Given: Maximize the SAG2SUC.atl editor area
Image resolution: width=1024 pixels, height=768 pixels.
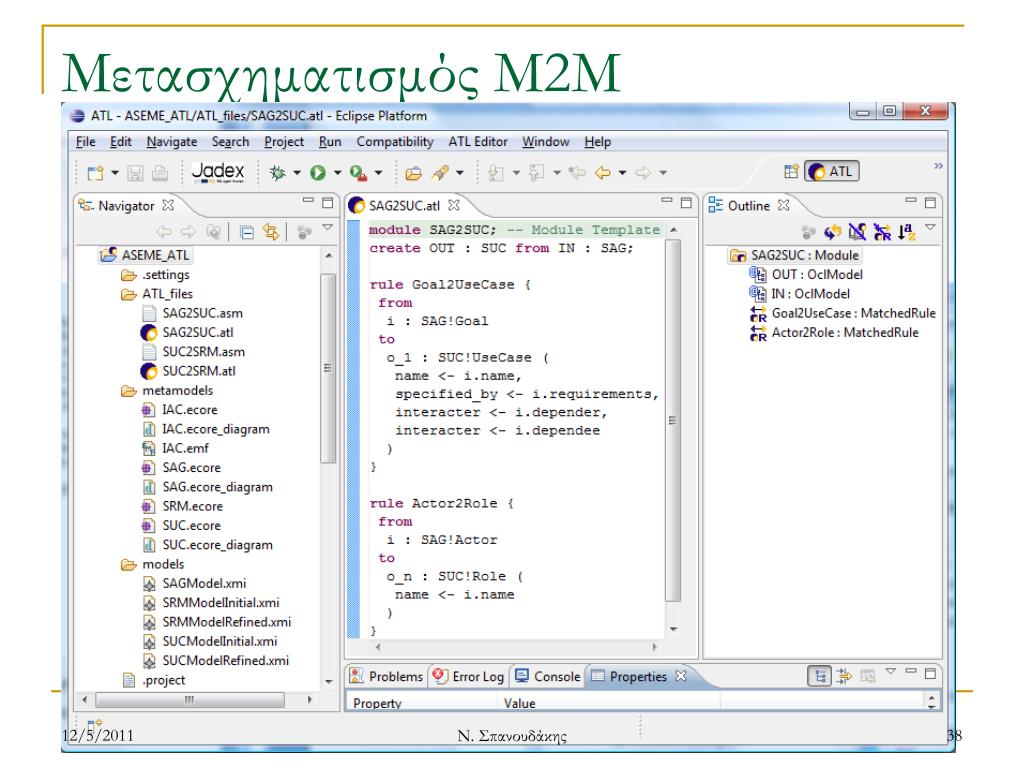Looking at the screenshot, I should (x=686, y=202).
